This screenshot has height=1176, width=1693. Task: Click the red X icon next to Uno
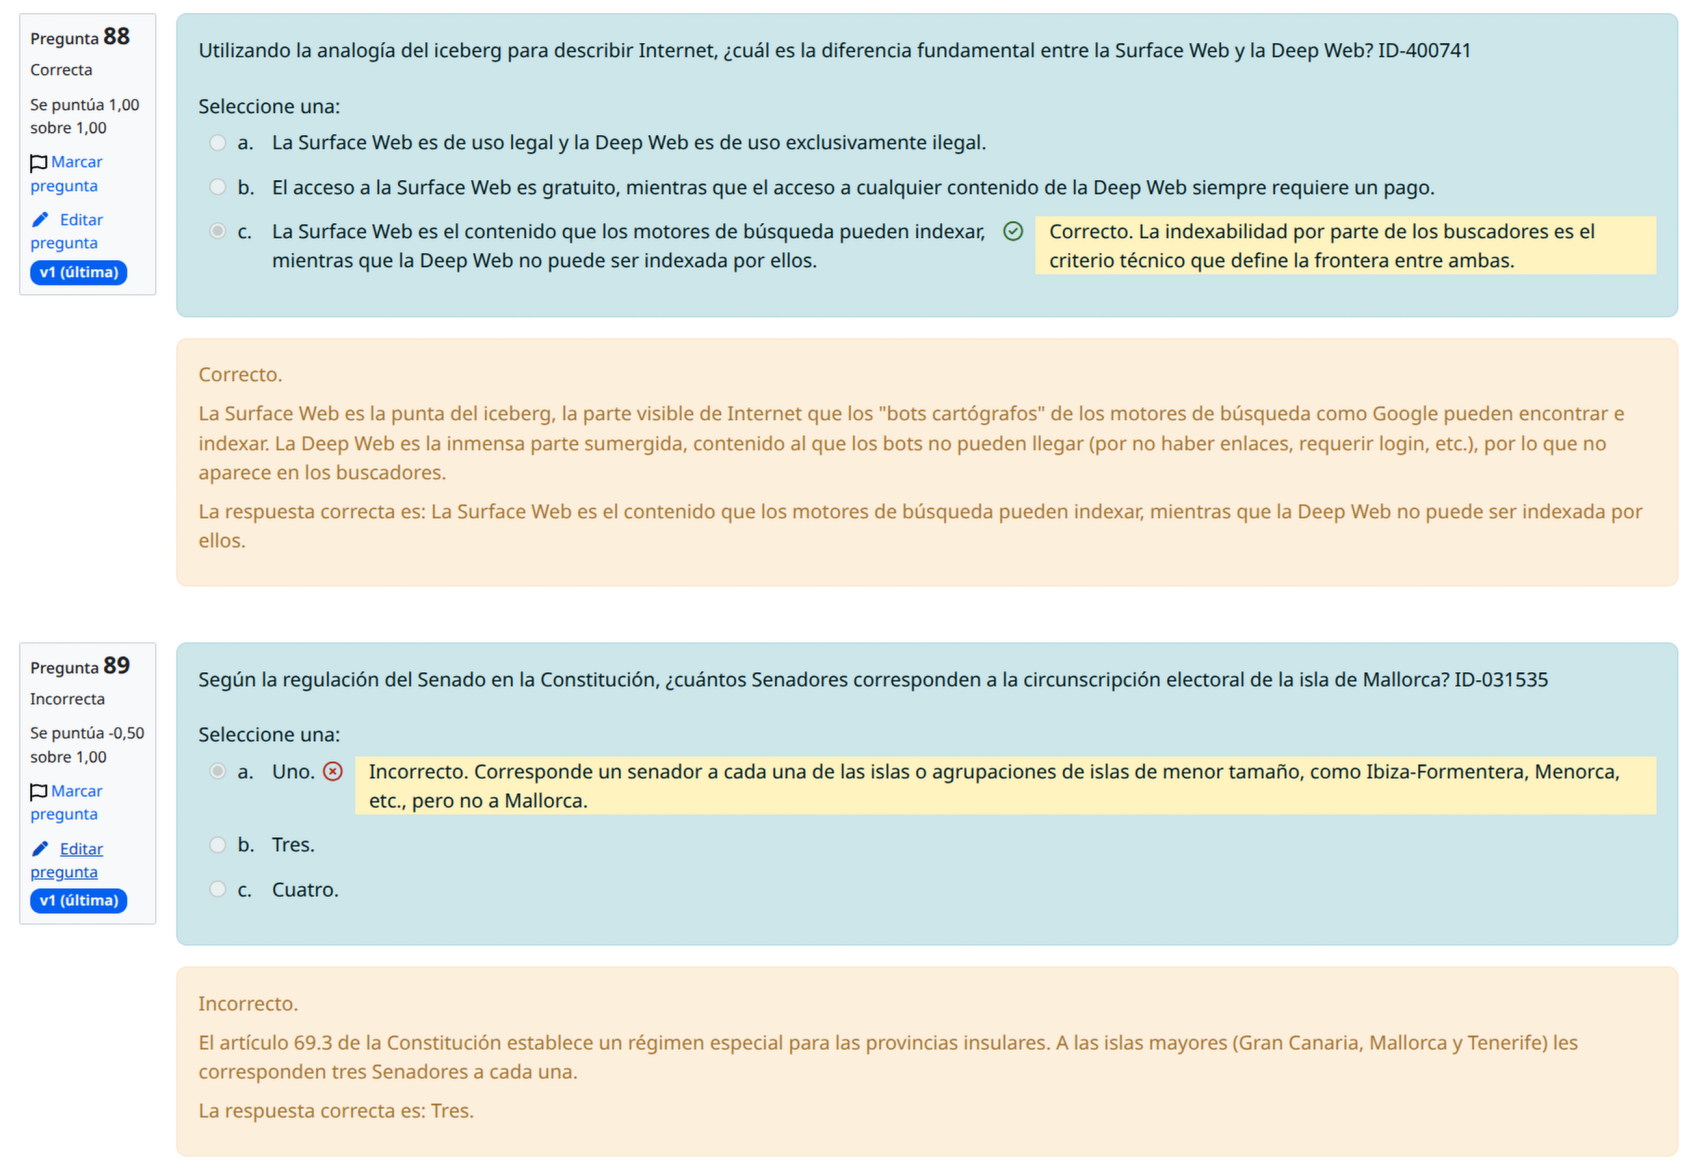pos(333,772)
